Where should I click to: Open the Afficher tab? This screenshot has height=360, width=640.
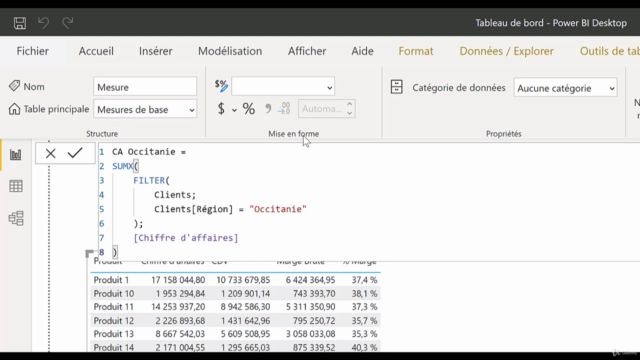(307, 51)
